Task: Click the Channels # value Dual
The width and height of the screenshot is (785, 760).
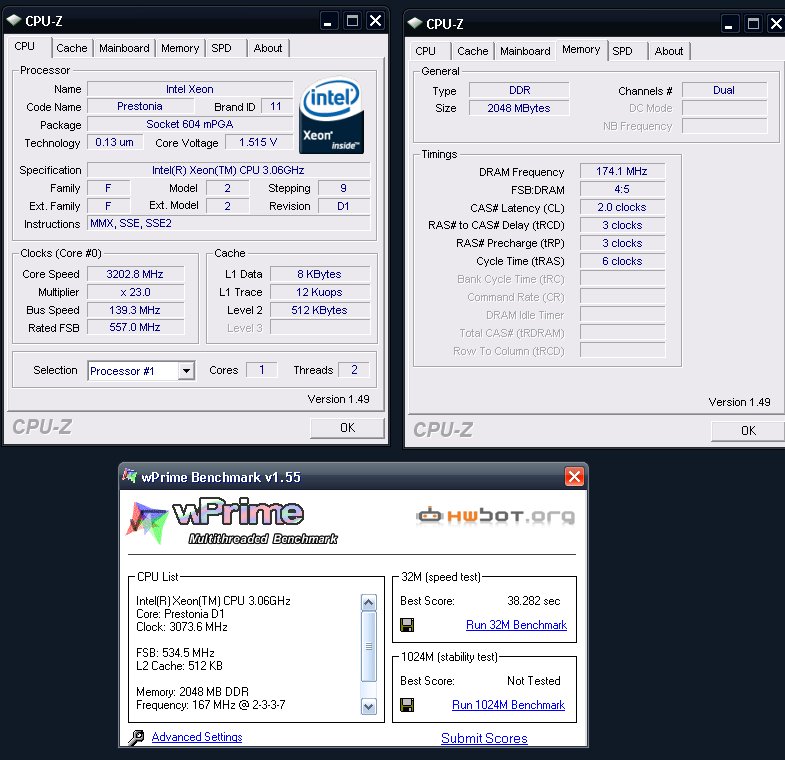Action: pyautogui.click(x=724, y=90)
